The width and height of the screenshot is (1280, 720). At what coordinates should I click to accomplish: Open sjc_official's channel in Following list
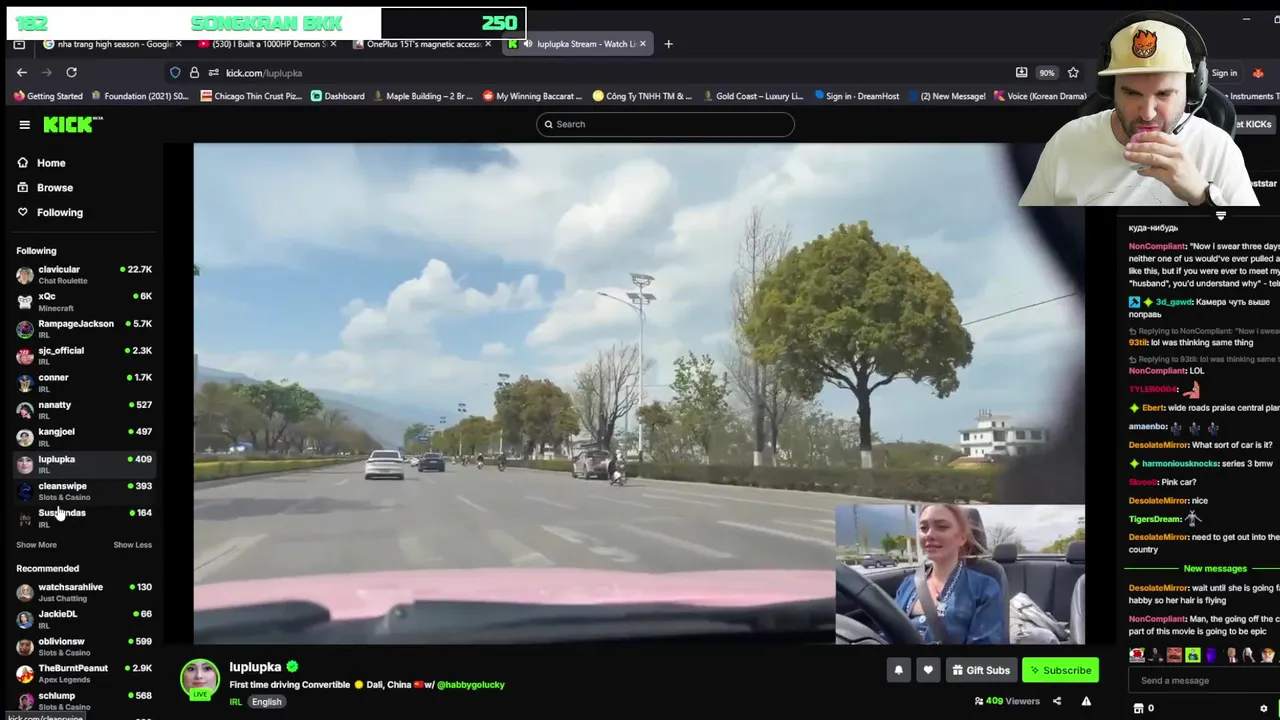(84, 355)
